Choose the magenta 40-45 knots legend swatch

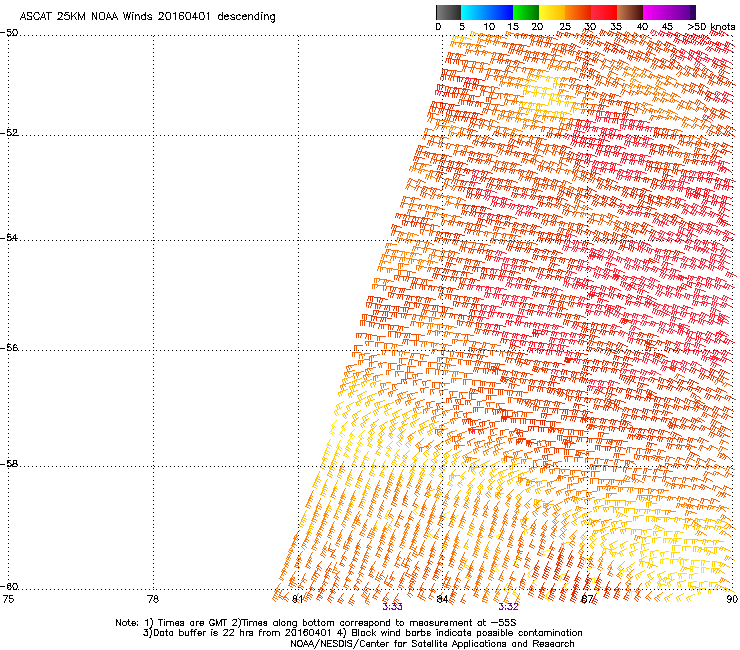[x=656, y=12]
